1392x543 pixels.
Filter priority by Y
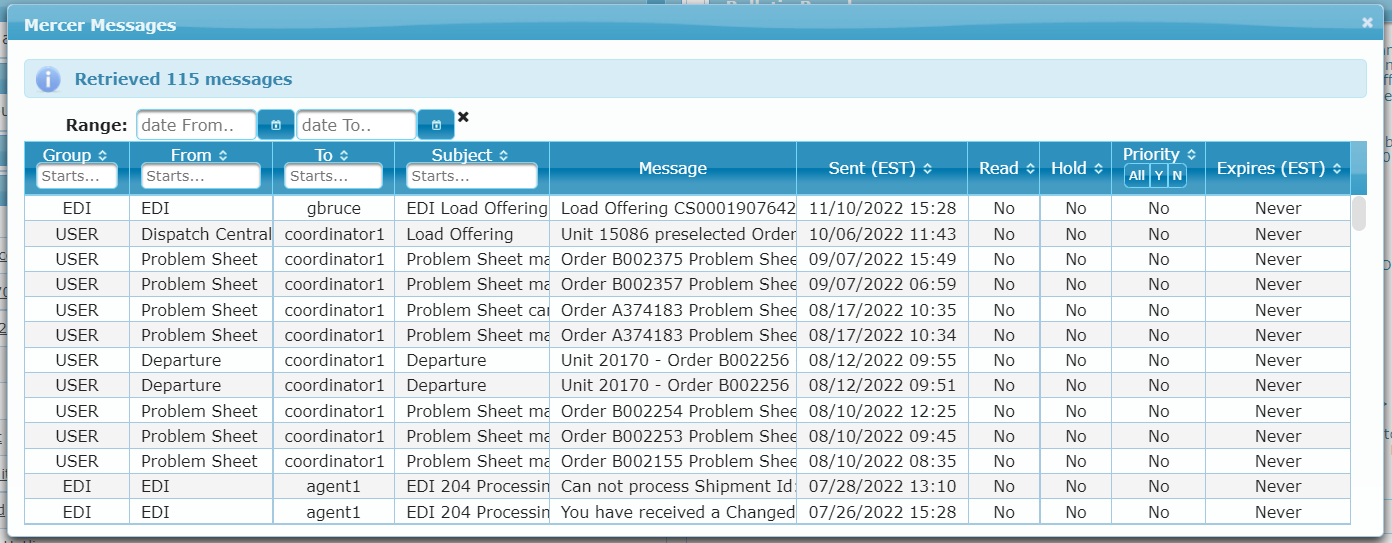pos(1158,176)
